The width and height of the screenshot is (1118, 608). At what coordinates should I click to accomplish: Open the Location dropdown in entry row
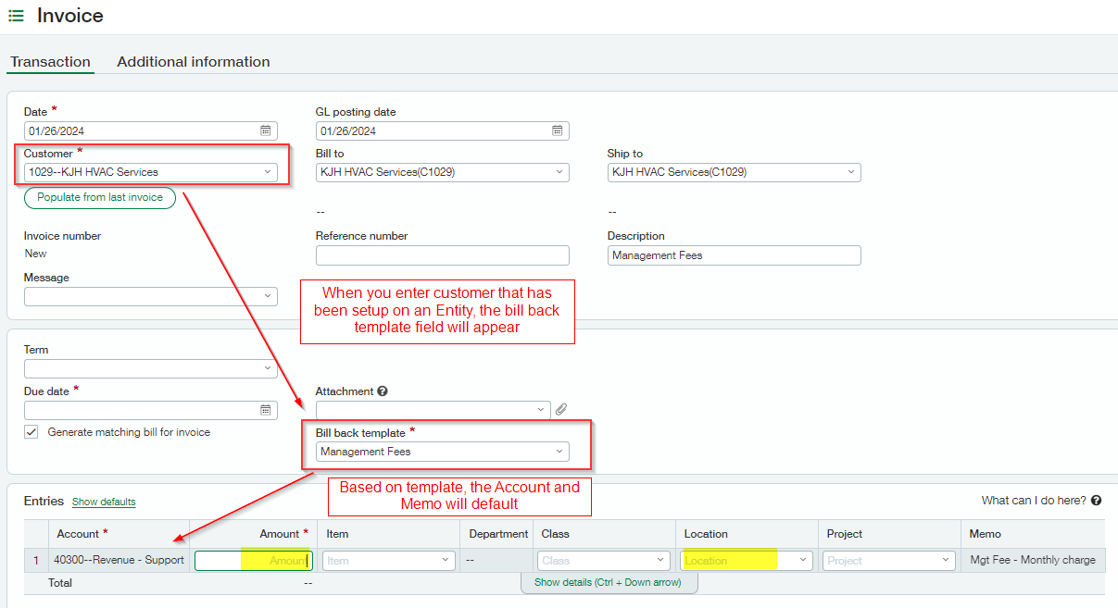pyautogui.click(x=803, y=560)
